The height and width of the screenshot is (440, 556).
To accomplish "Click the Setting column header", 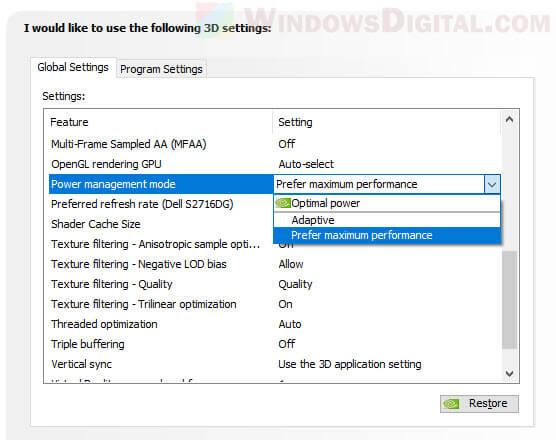I will coord(295,122).
